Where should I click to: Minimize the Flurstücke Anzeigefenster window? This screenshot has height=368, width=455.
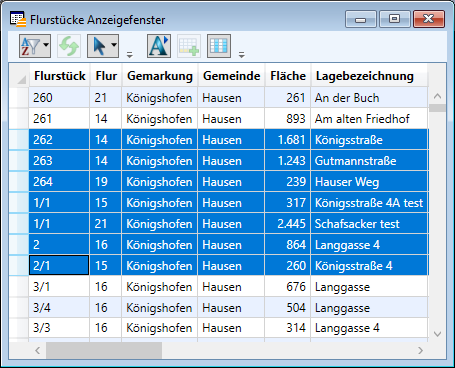click(x=361, y=19)
